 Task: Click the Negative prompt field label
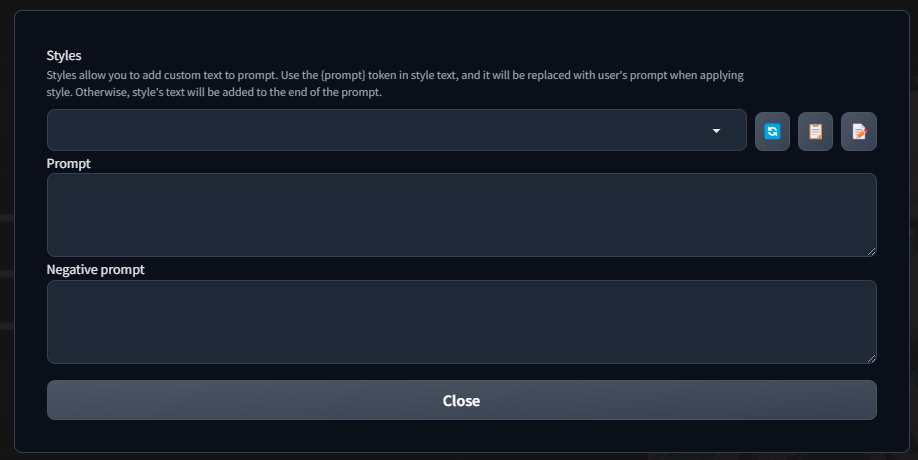(x=95, y=270)
